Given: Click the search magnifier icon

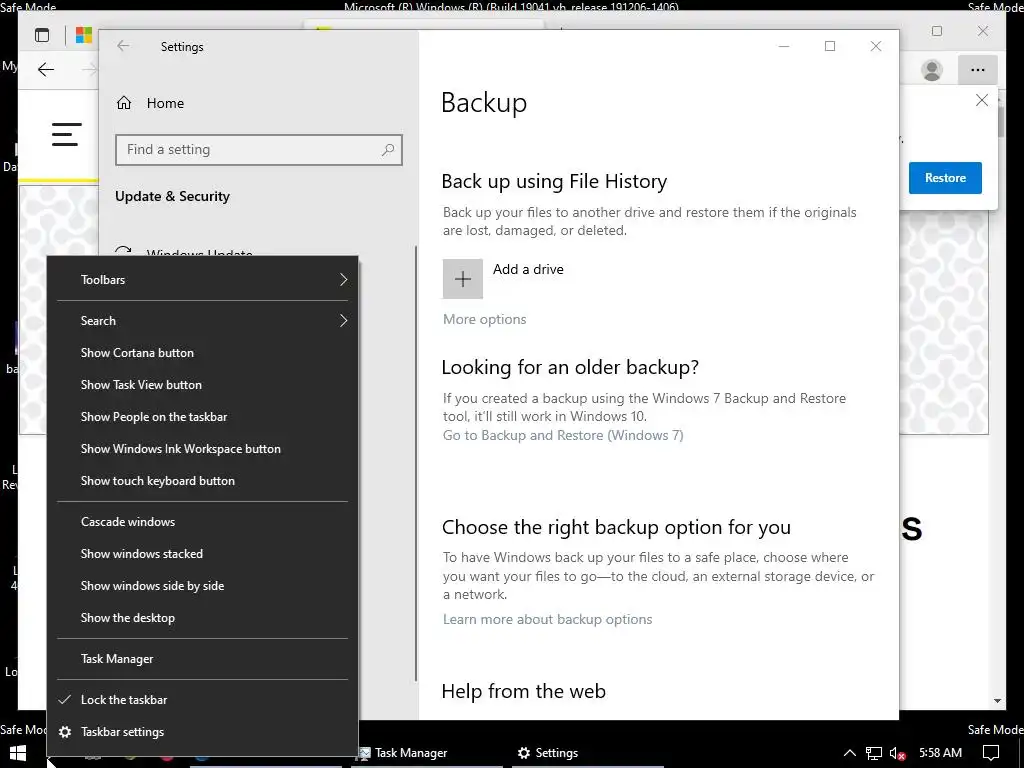Looking at the screenshot, I should click(x=388, y=150).
